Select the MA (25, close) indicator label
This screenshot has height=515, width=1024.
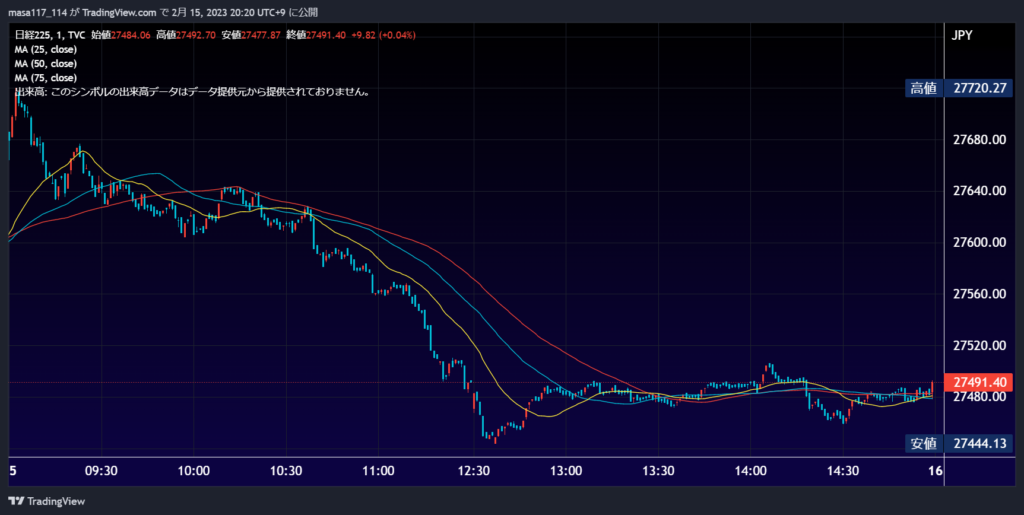pos(46,49)
